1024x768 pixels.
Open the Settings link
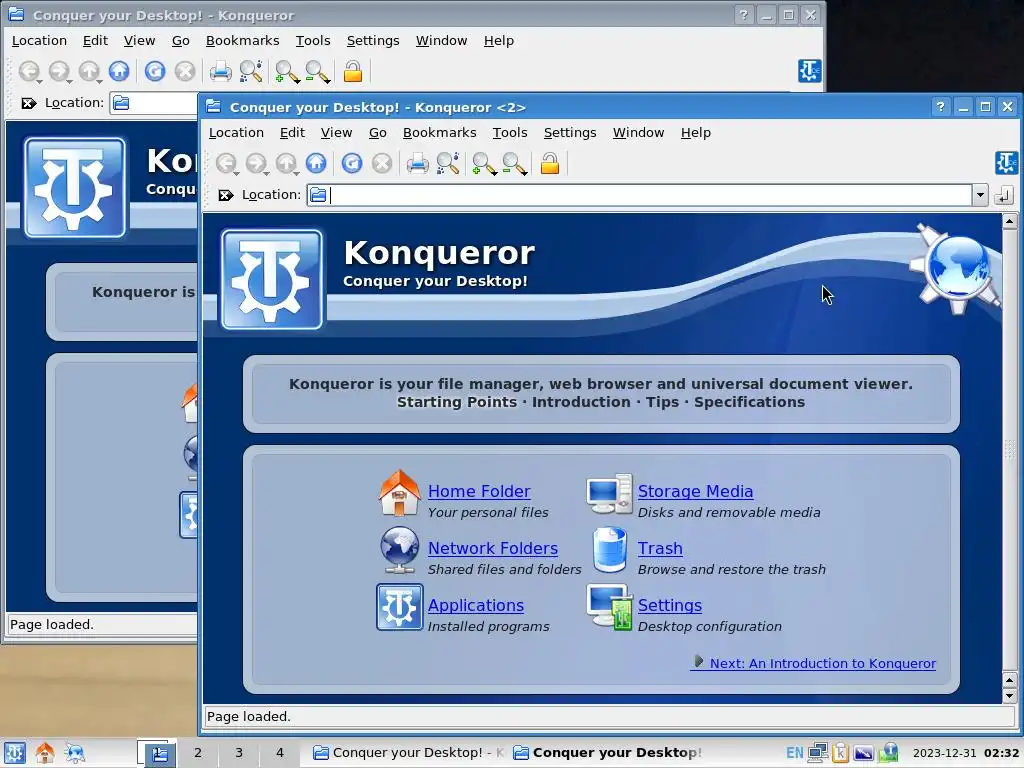670,605
